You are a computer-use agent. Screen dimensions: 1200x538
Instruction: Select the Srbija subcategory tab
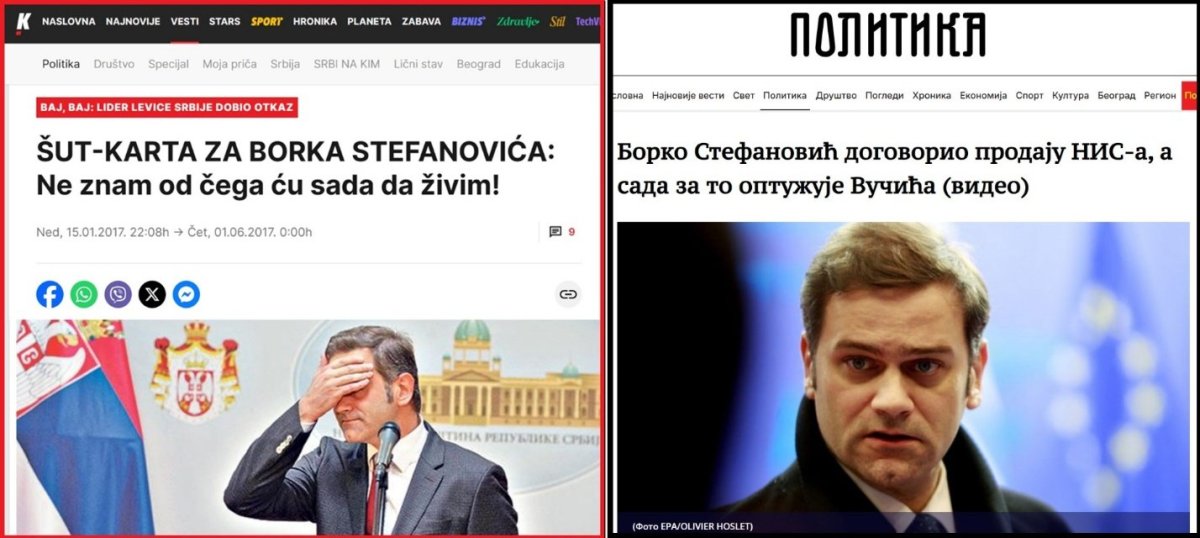[285, 64]
